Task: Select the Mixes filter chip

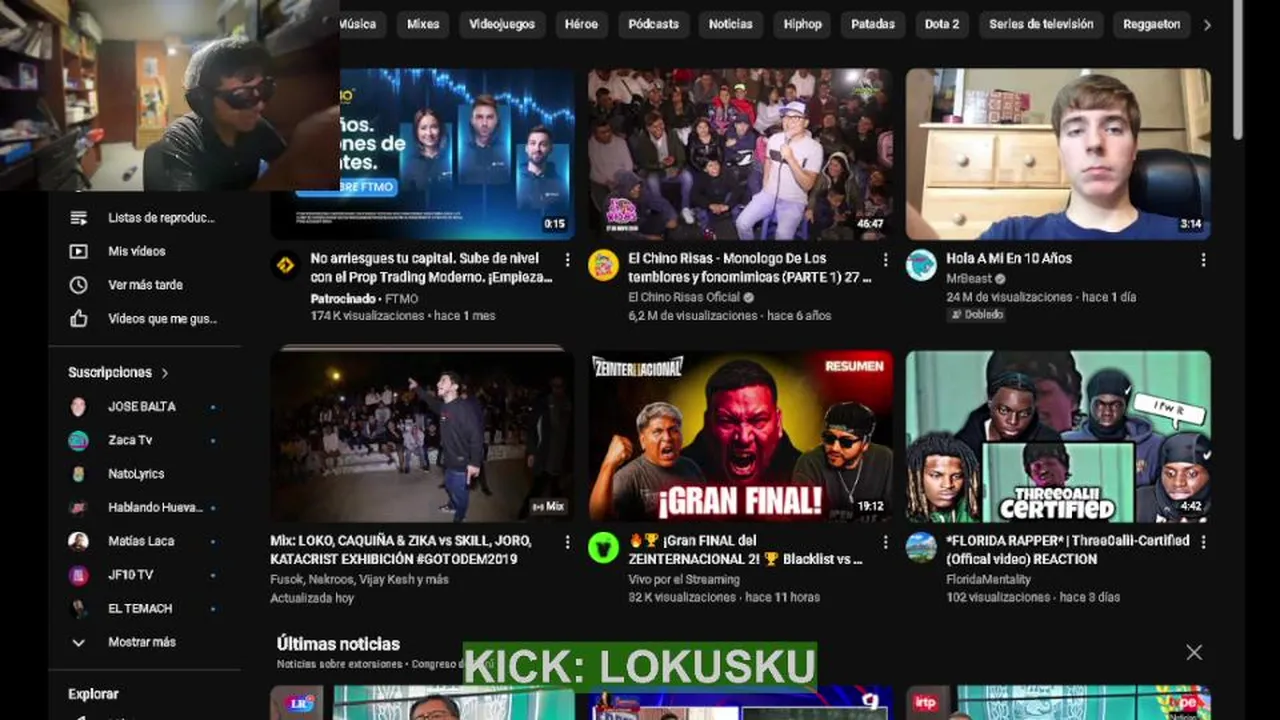Action: pos(423,24)
